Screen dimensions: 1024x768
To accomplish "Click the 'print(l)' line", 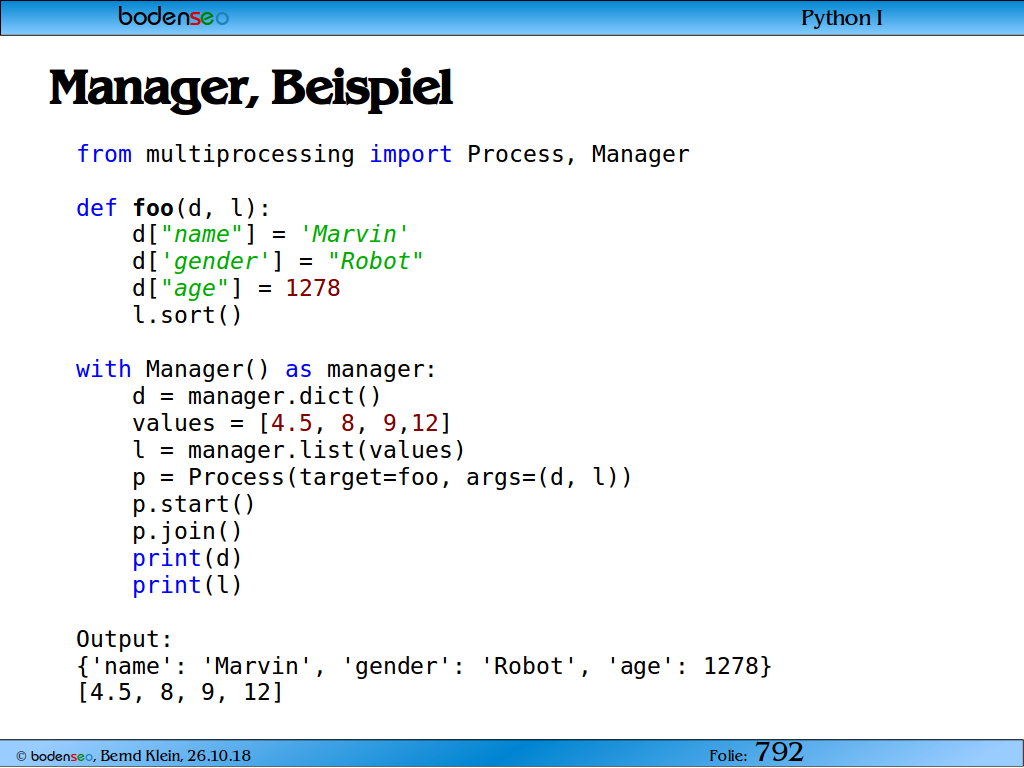I will (187, 585).
